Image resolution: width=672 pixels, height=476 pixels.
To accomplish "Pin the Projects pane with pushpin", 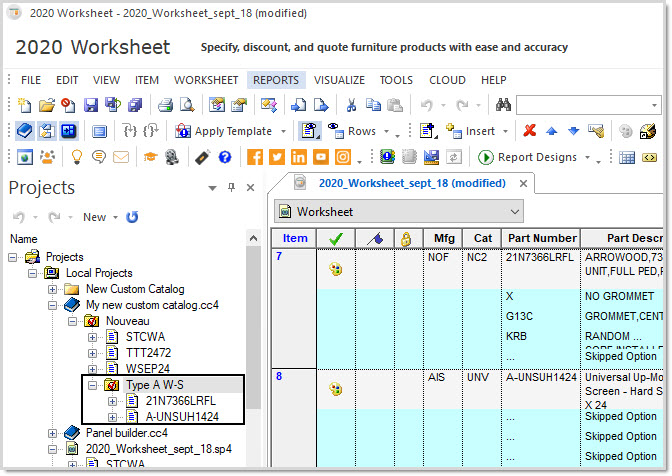I will point(231,187).
